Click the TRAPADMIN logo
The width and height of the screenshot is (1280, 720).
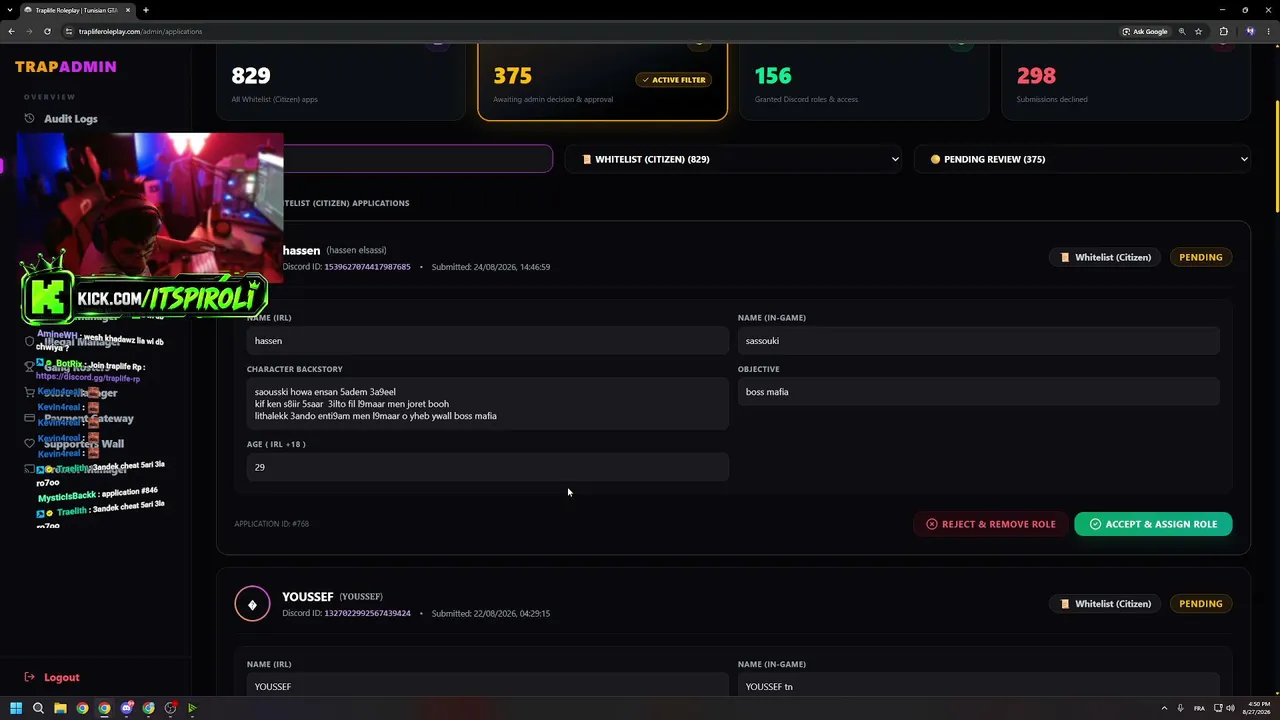pos(66,66)
